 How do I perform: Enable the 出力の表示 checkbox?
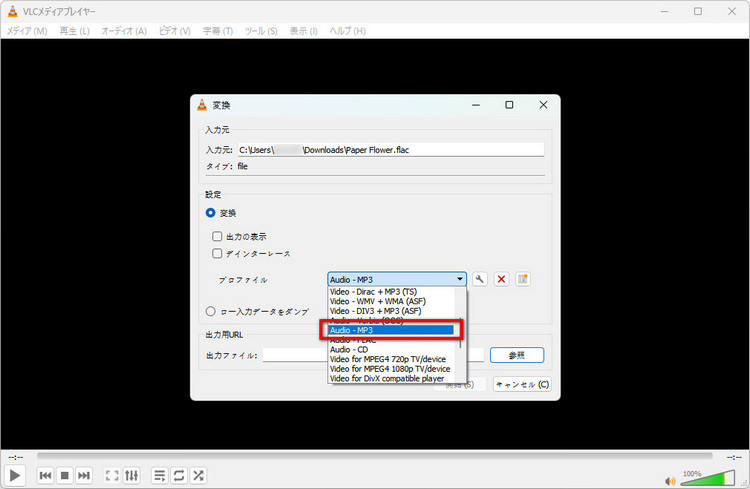point(217,236)
